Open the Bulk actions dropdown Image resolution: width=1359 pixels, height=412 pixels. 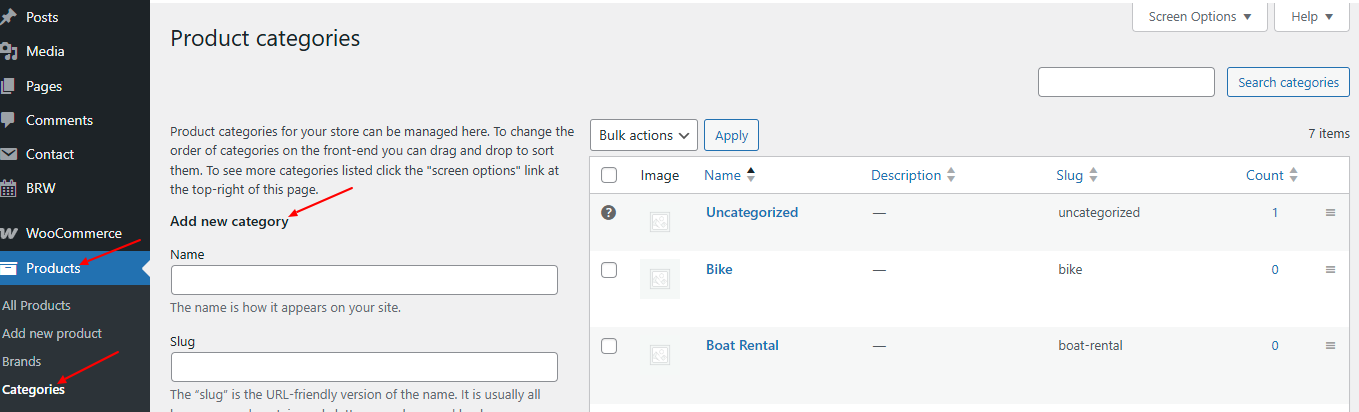tap(644, 135)
